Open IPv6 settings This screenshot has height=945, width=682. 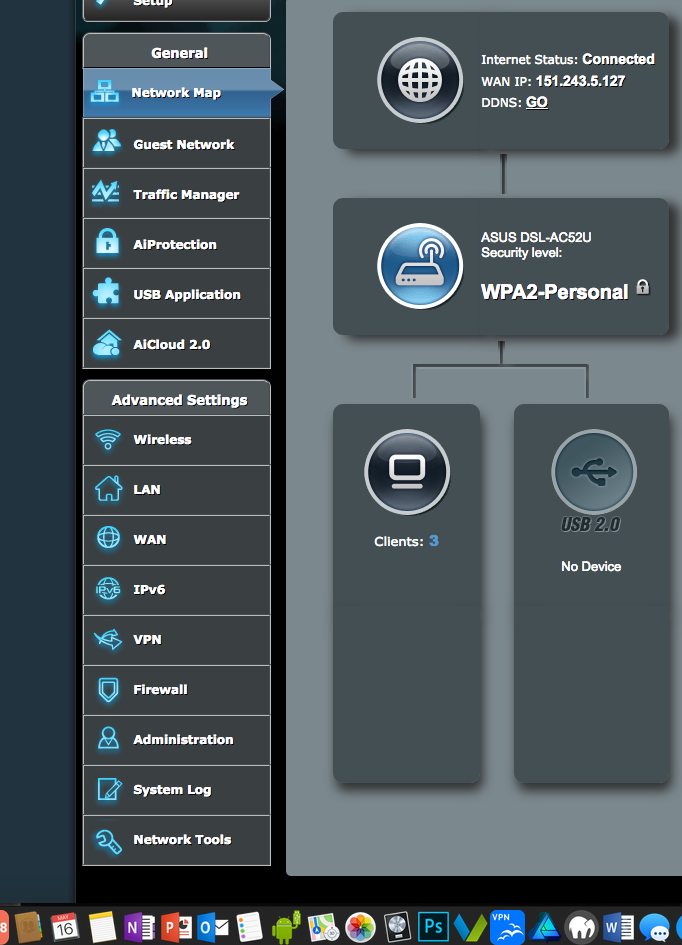click(177, 590)
